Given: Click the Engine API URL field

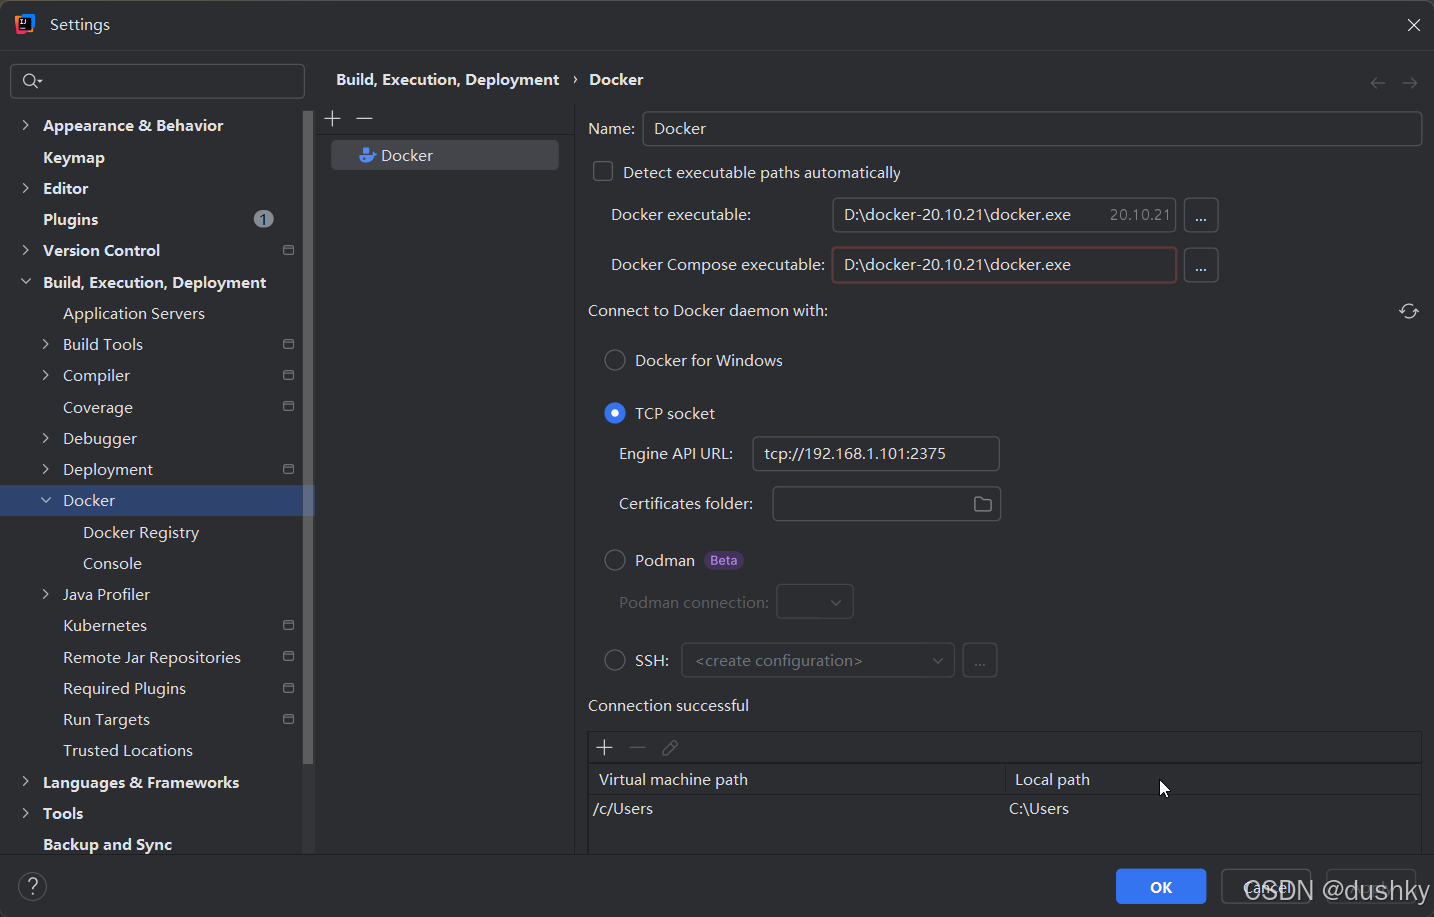Looking at the screenshot, I should (x=876, y=453).
